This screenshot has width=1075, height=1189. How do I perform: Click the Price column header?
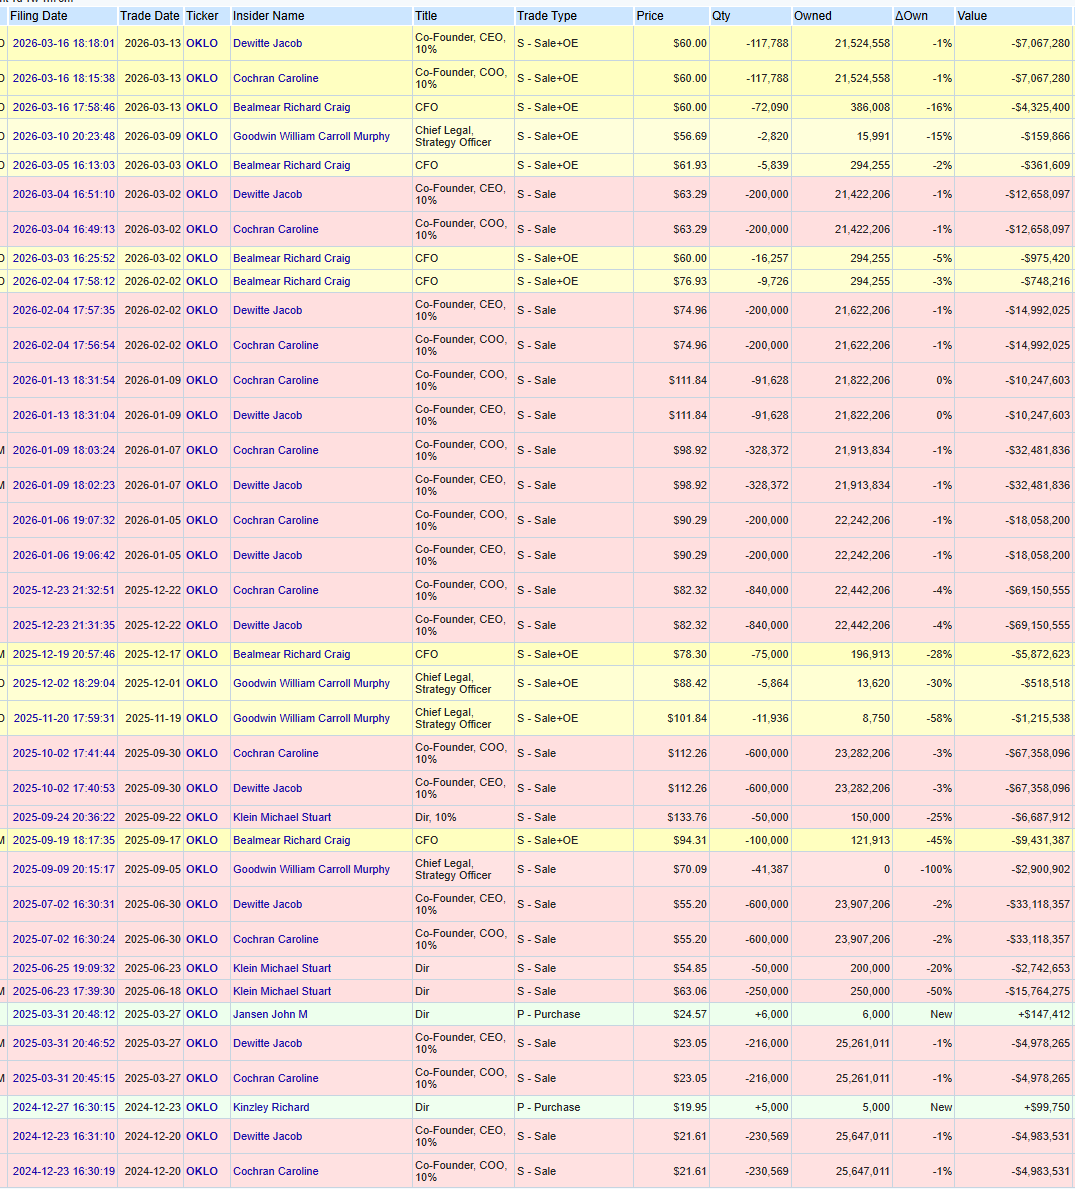(650, 16)
